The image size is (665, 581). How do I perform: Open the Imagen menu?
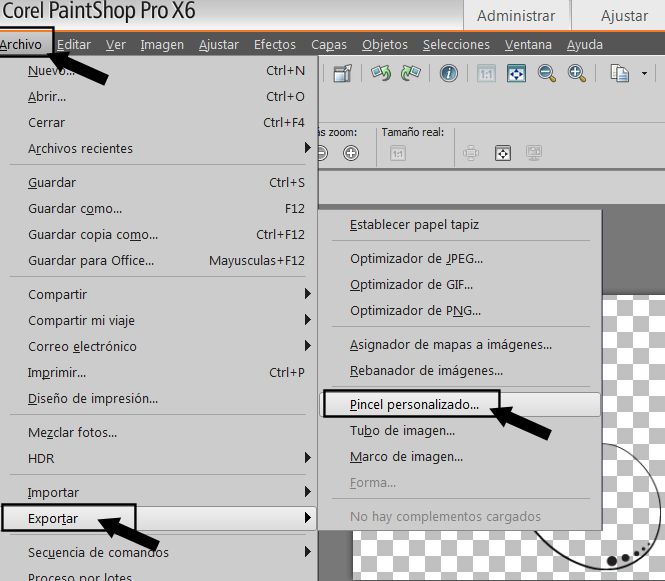162,45
